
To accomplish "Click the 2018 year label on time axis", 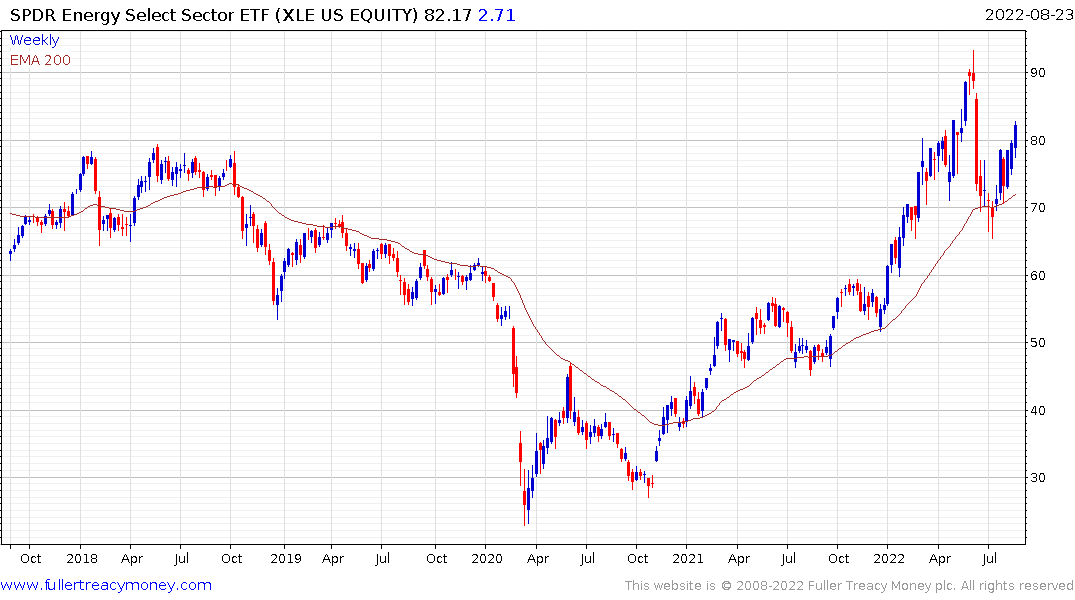I will click(82, 558).
